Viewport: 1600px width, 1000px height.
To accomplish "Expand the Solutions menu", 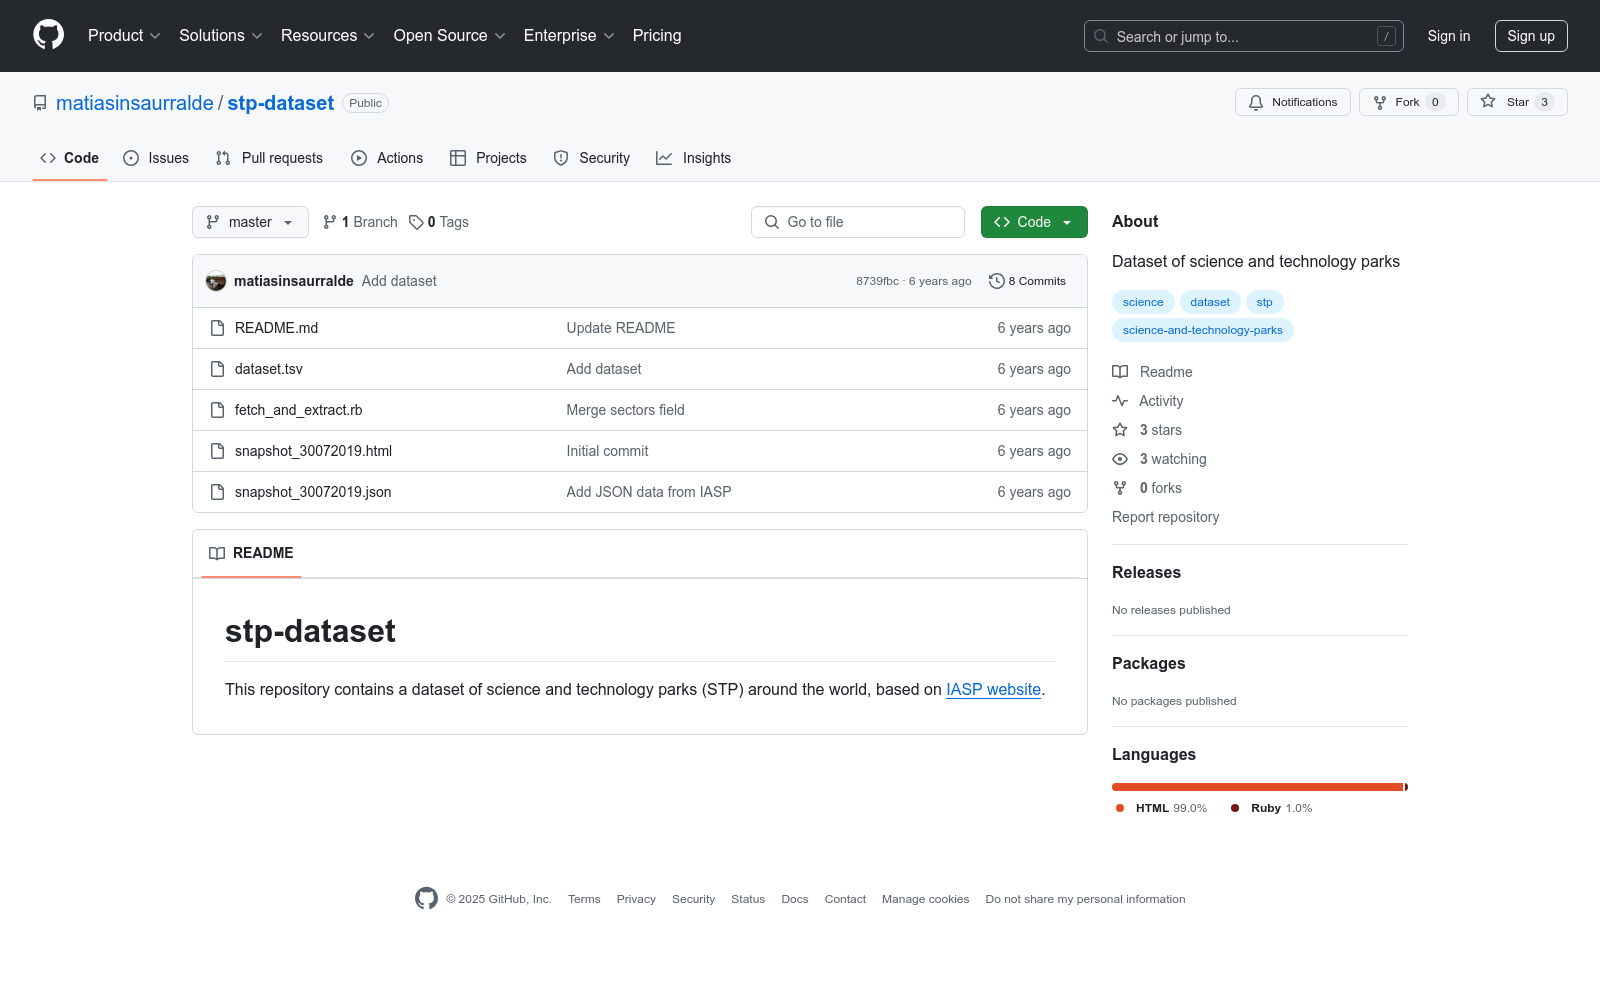I will pyautogui.click(x=221, y=35).
